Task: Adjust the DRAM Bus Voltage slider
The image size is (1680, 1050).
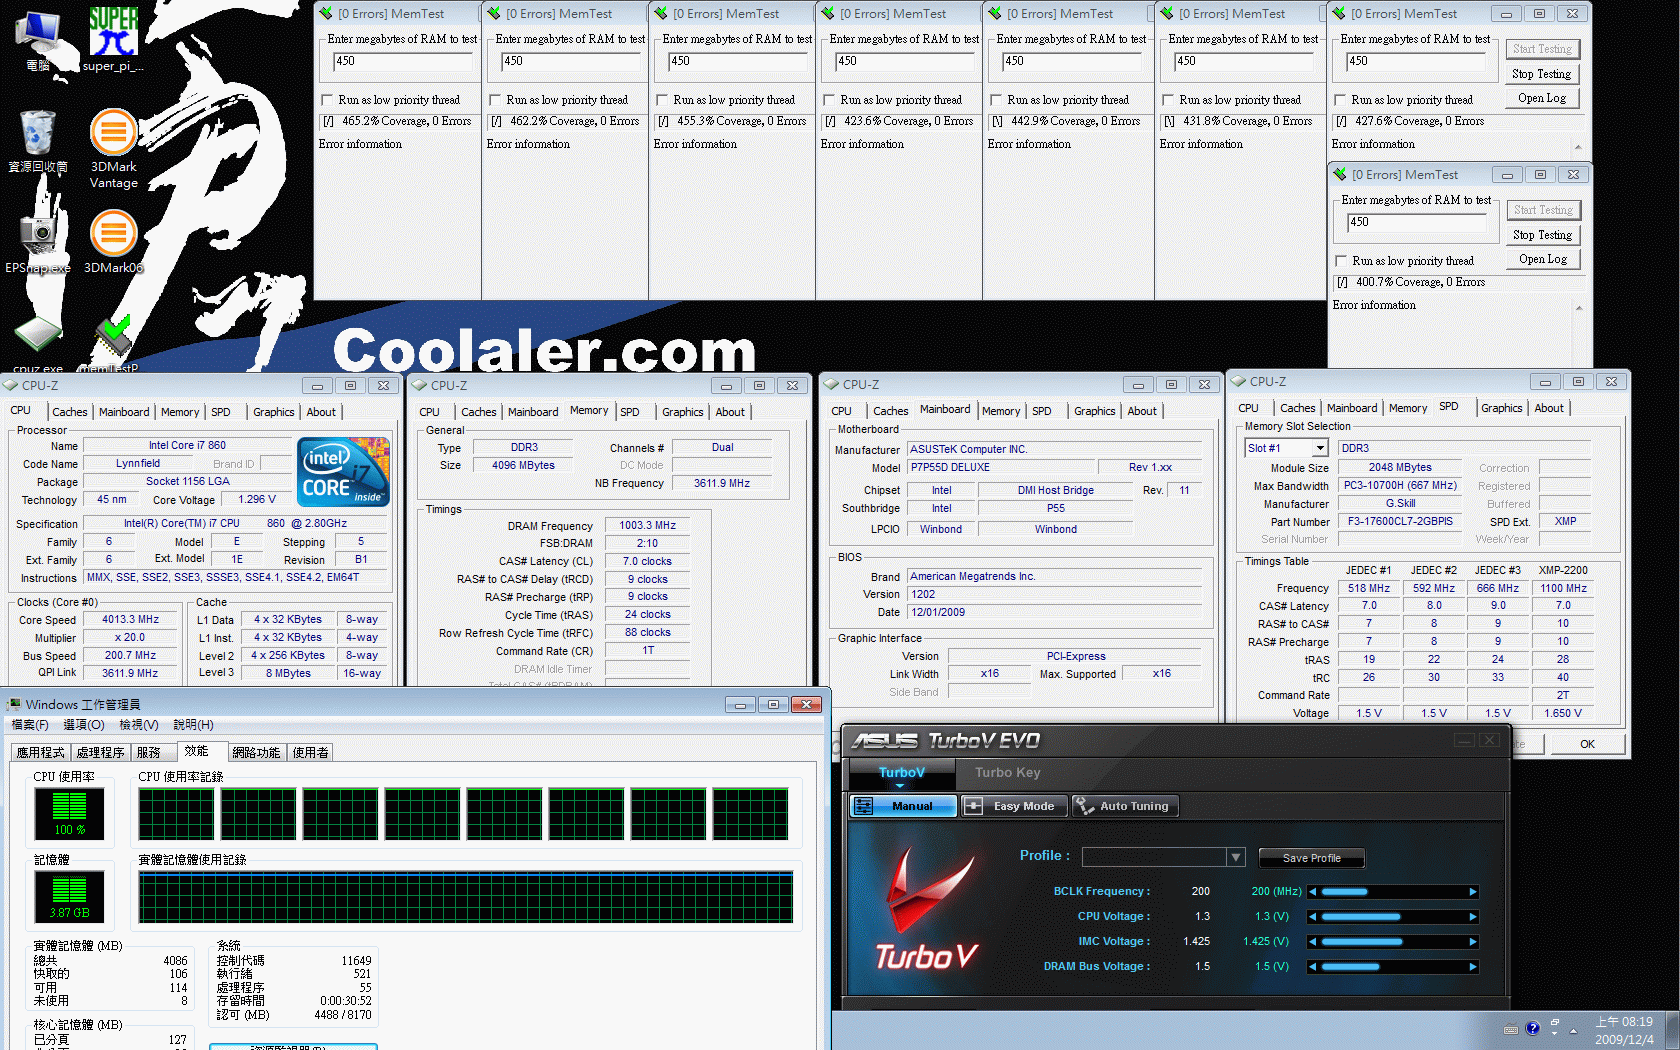Action: [1393, 967]
